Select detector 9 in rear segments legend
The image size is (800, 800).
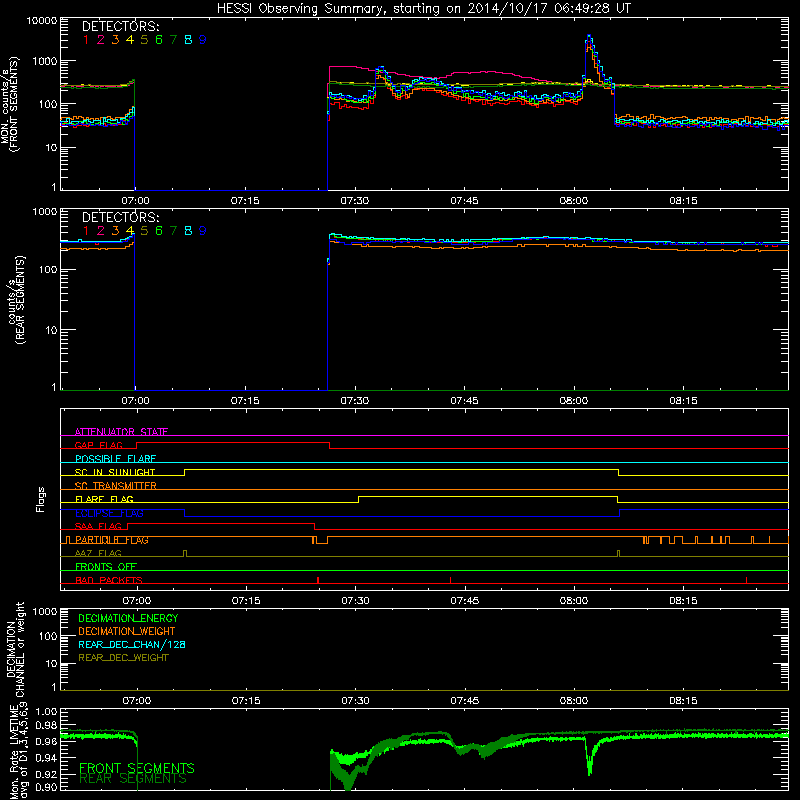[203, 231]
